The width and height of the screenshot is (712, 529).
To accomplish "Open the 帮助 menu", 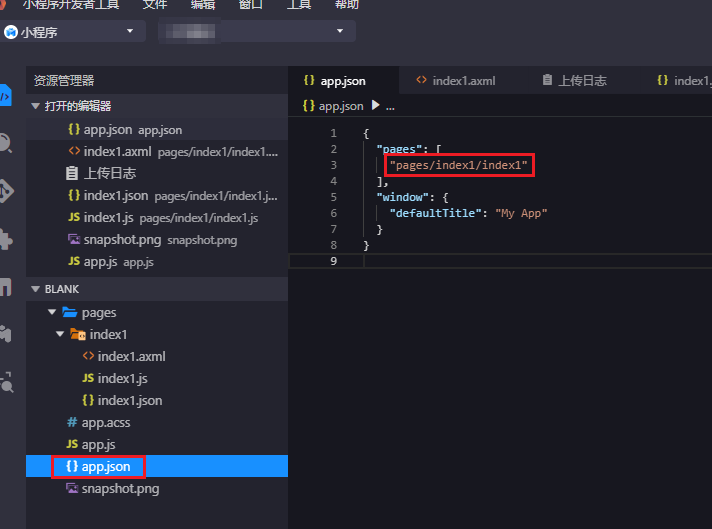I will pyautogui.click(x=347, y=5).
